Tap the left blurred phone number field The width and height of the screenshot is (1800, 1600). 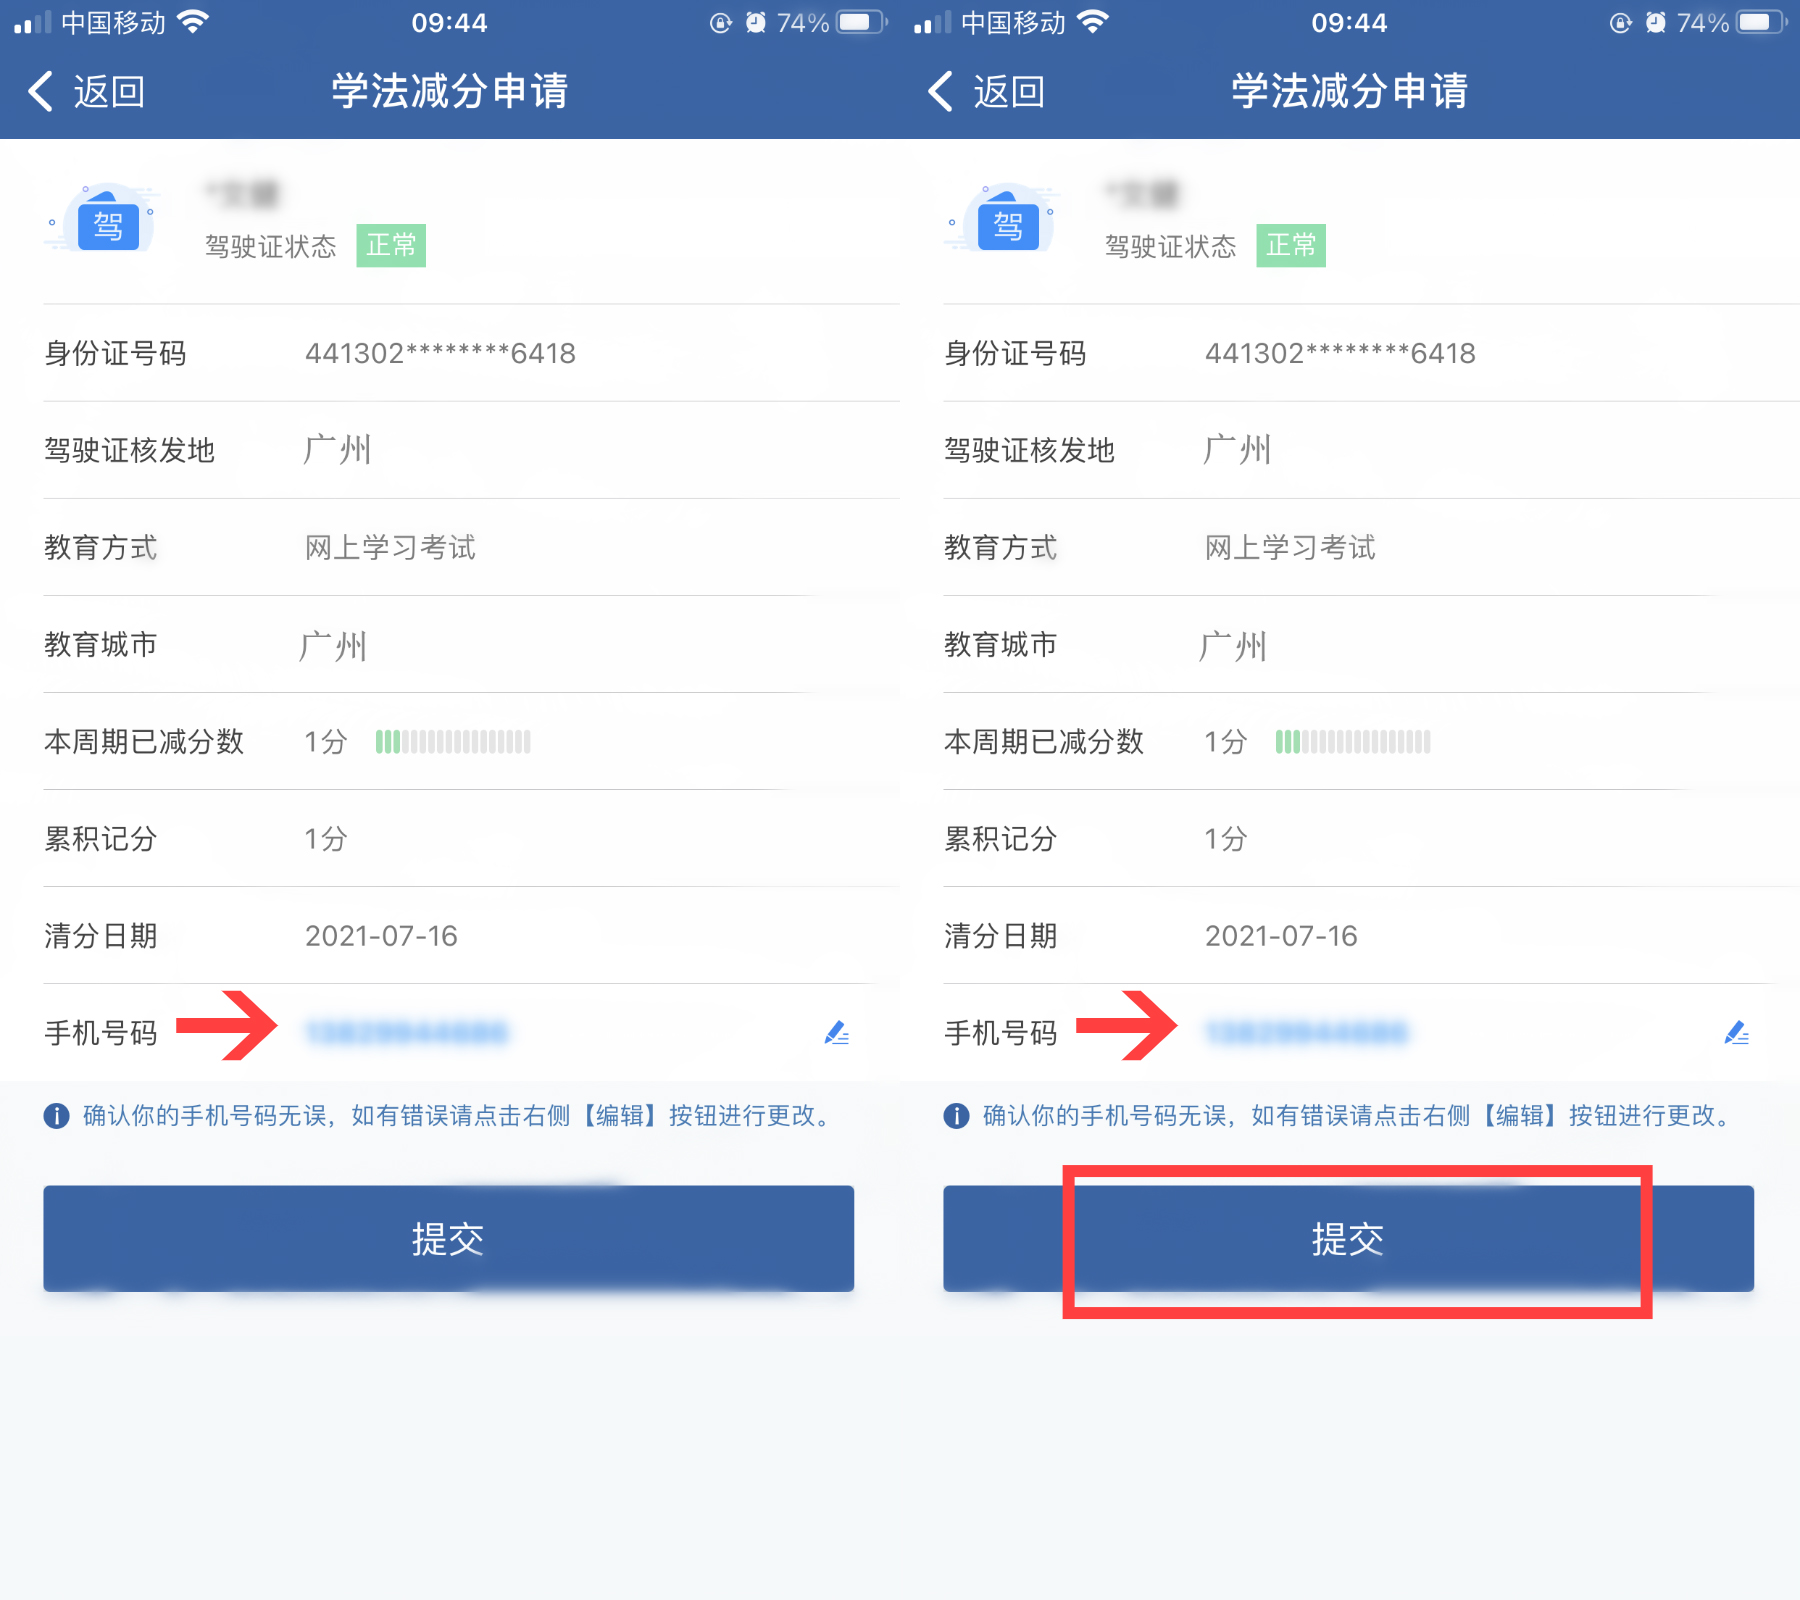[407, 1032]
